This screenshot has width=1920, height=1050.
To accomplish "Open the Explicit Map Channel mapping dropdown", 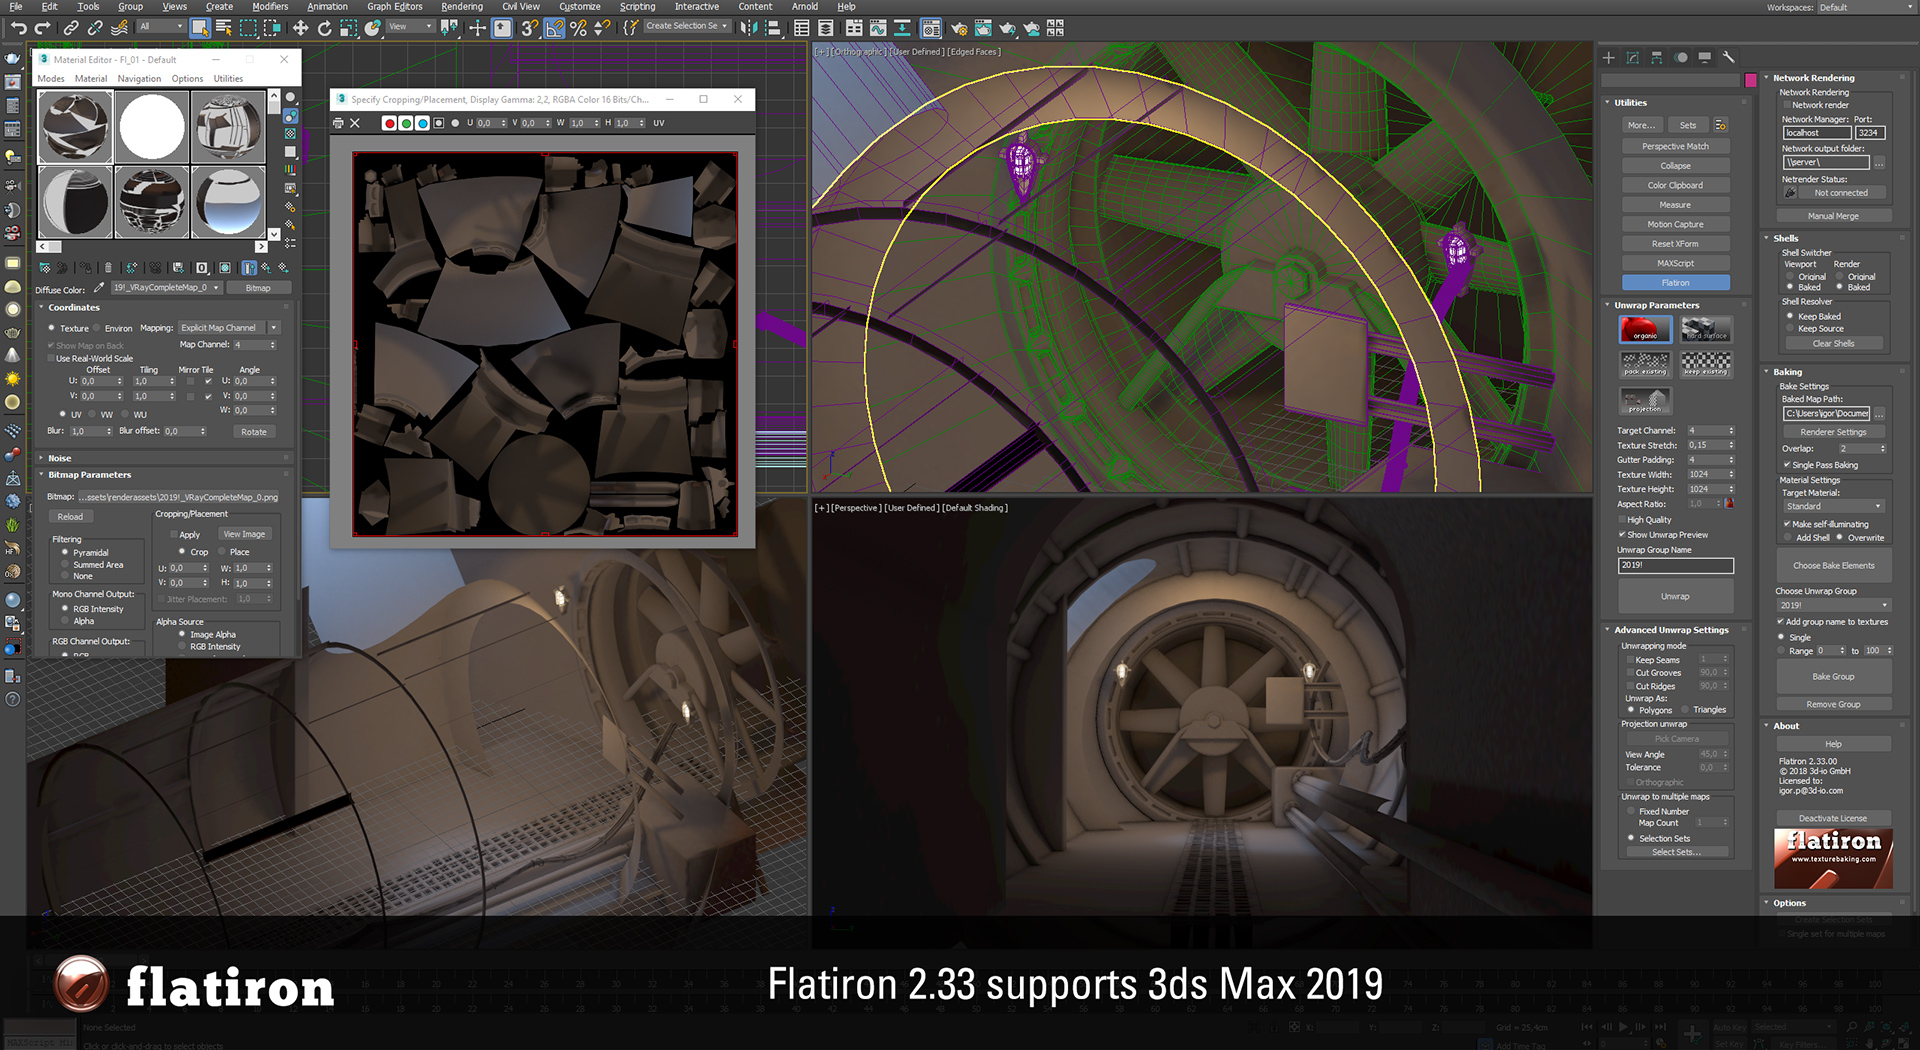I will click(229, 328).
